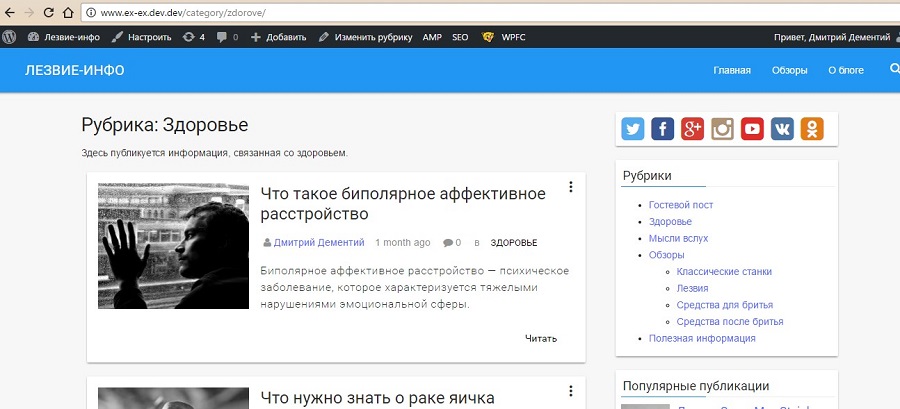The height and width of the screenshot is (409, 900).
Task: Open three-dot menu on the bipolar disorder post
Action: tap(571, 187)
